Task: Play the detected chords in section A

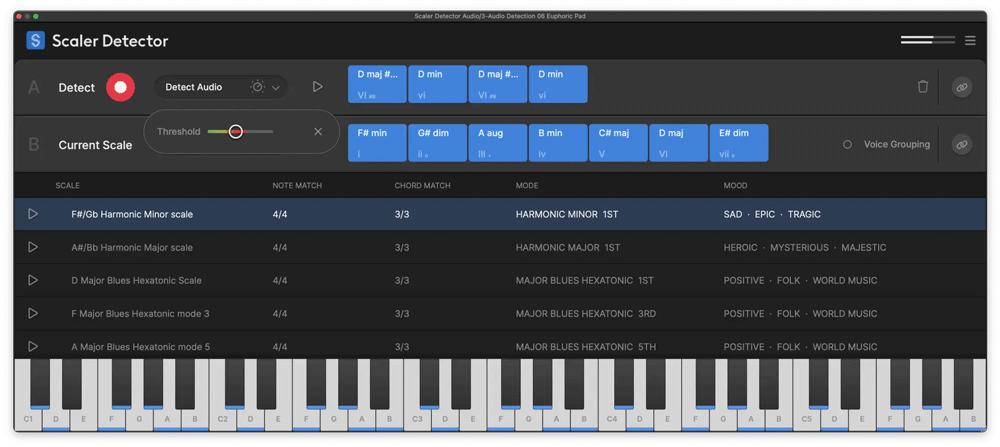Action: pos(317,87)
